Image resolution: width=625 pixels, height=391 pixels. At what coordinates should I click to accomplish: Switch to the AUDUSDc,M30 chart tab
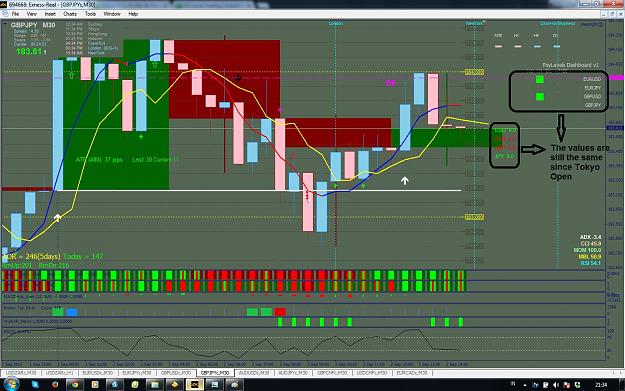click(254, 373)
